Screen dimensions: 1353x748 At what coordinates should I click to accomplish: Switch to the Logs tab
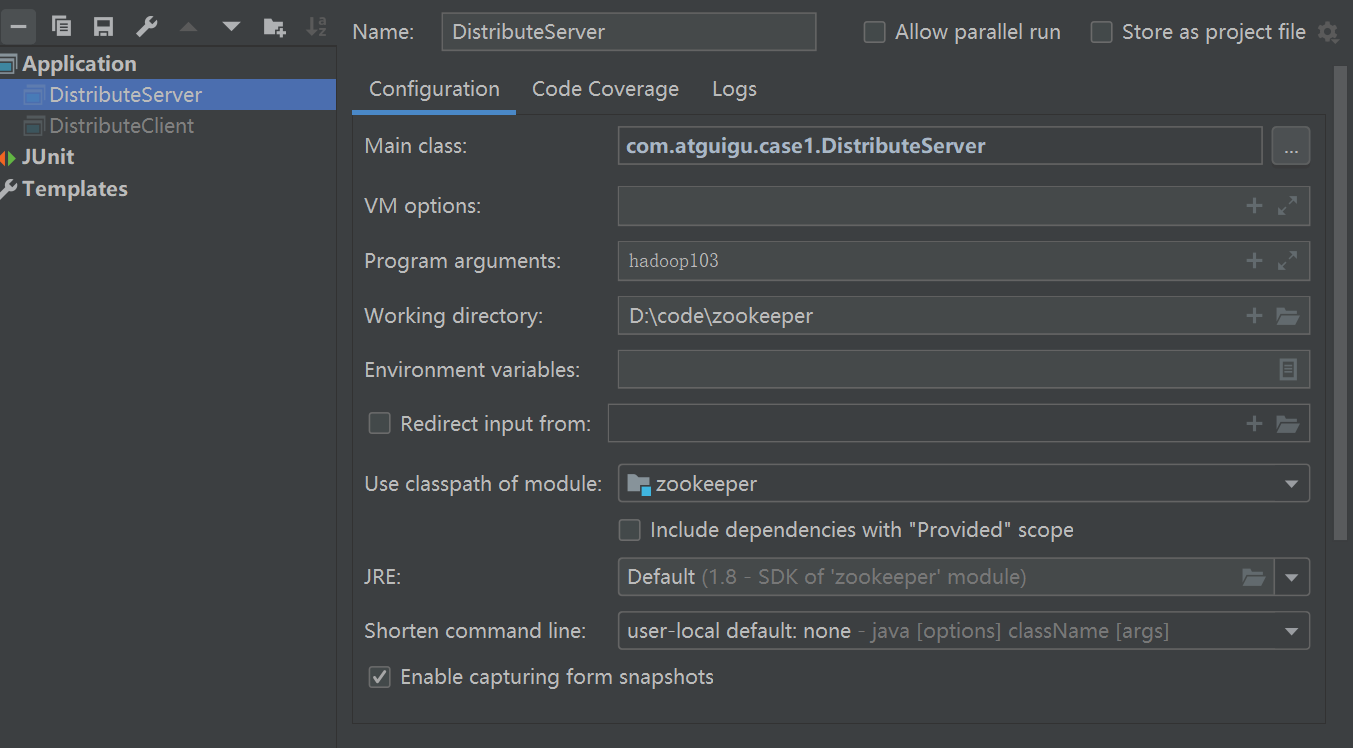[x=734, y=89]
